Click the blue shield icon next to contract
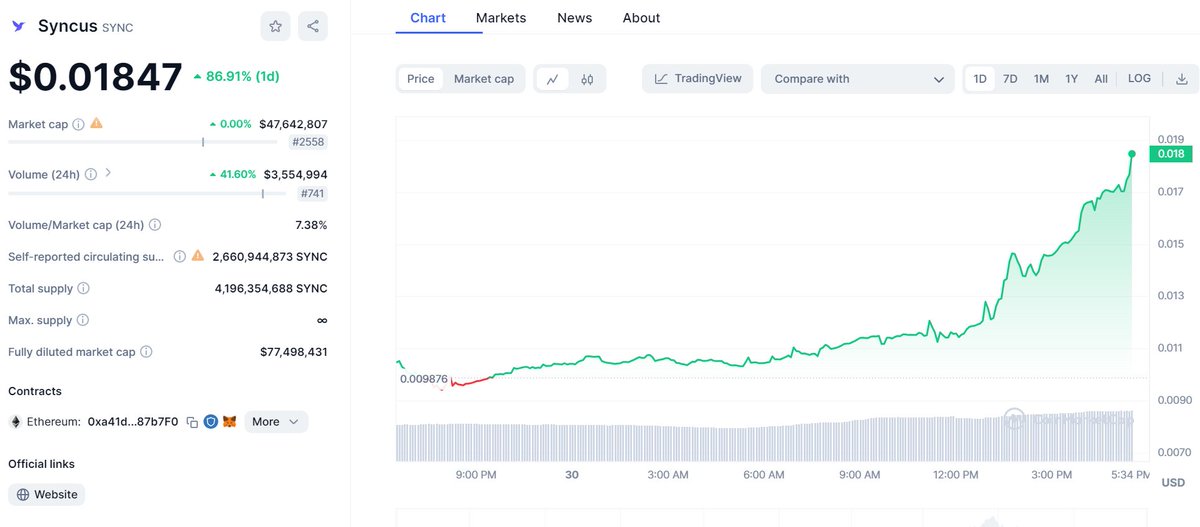The height and width of the screenshot is (527, 1200). [x=210, y=422]
